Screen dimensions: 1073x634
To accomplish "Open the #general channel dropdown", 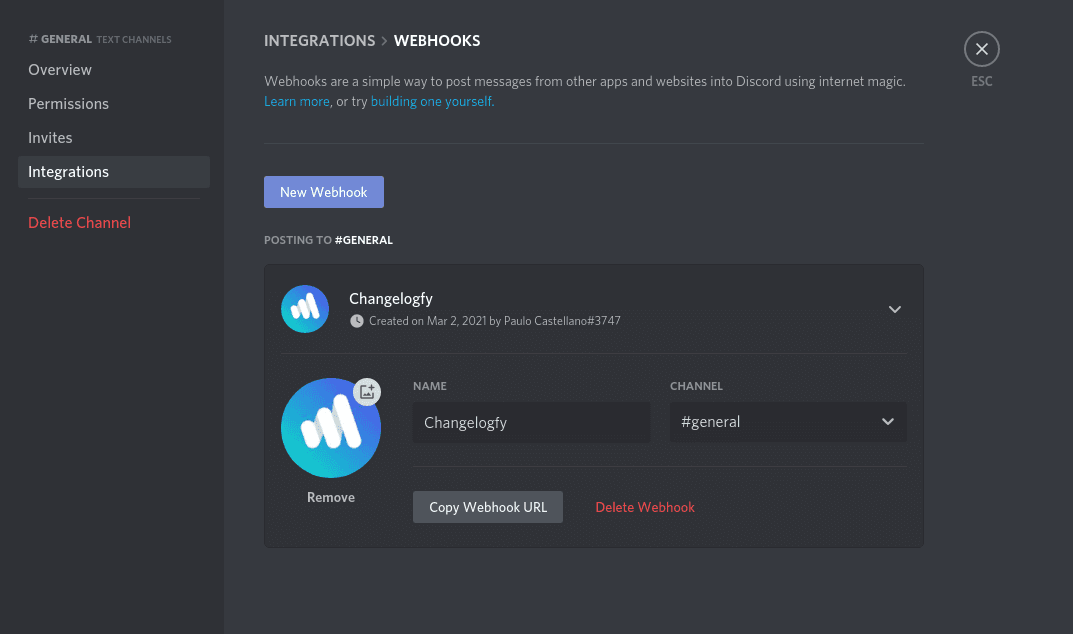I will tap(788, 422).
